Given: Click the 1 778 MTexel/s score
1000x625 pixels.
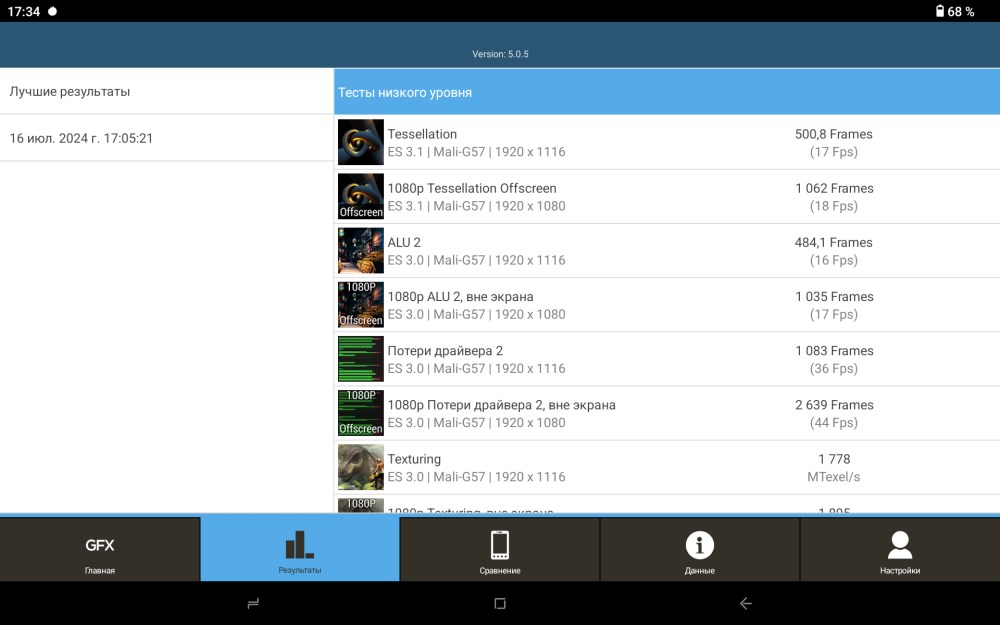Looking at the screenshot, I should tap(834, 467).
